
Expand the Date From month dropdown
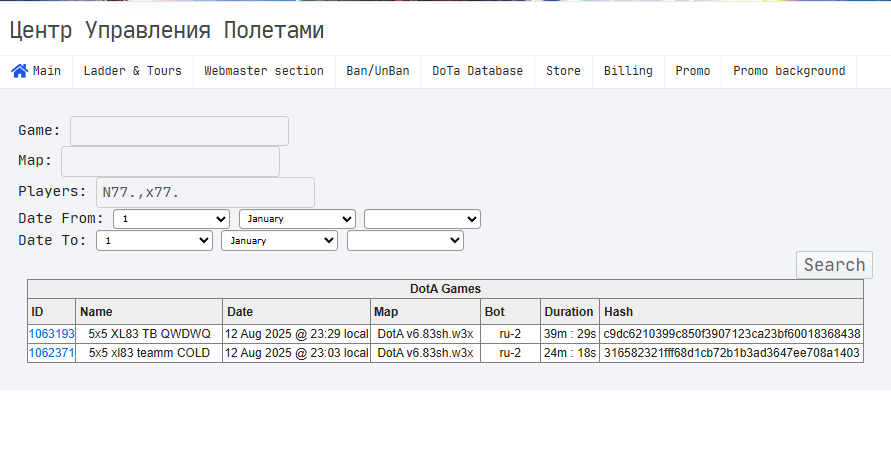(x=297, y=219)
